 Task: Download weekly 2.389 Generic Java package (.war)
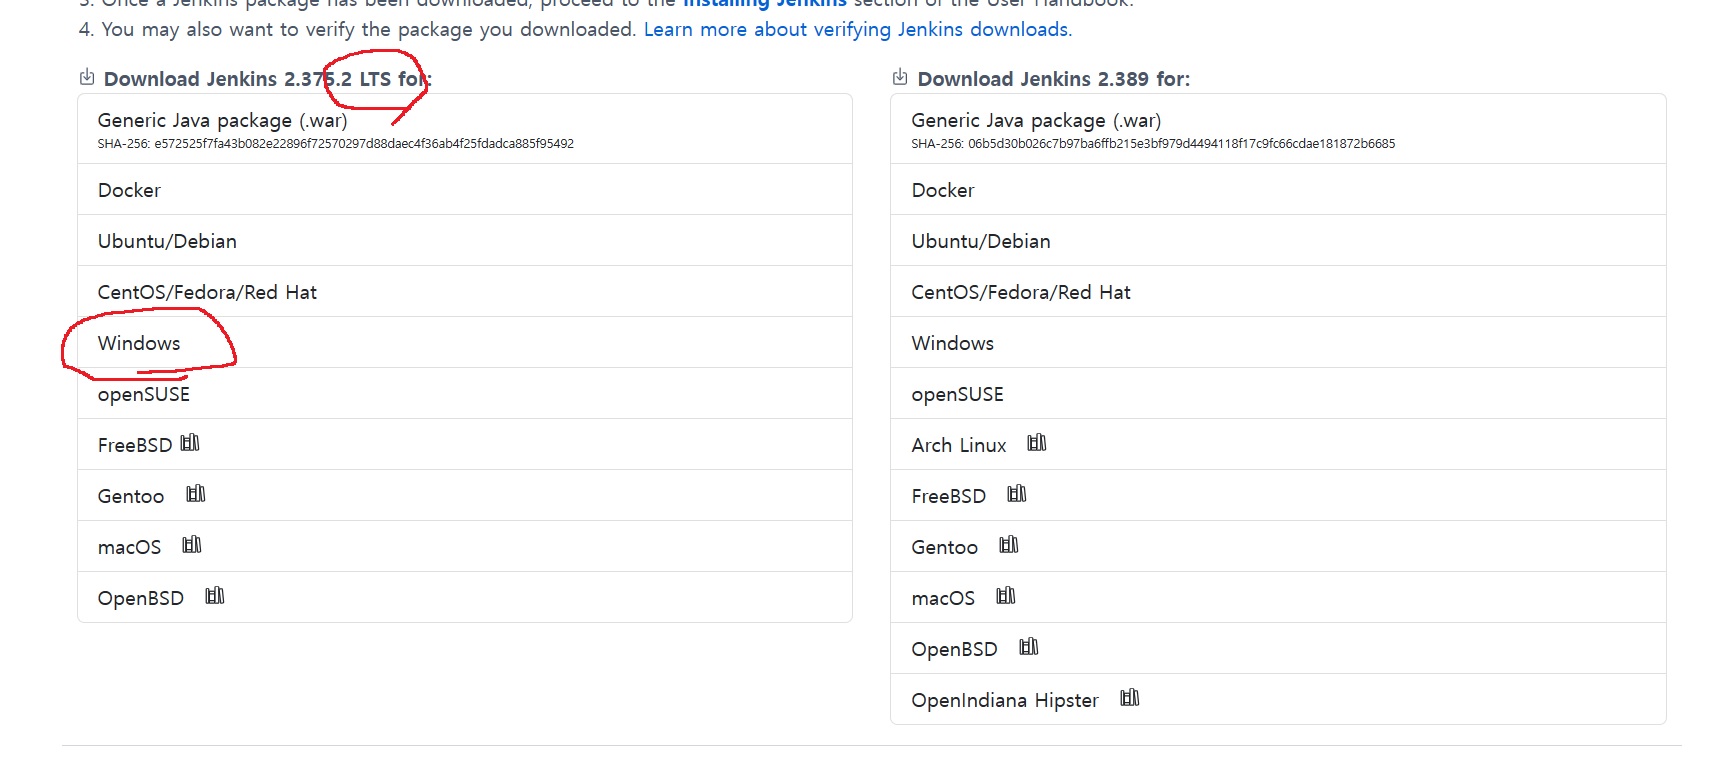tap(1278, 129)
